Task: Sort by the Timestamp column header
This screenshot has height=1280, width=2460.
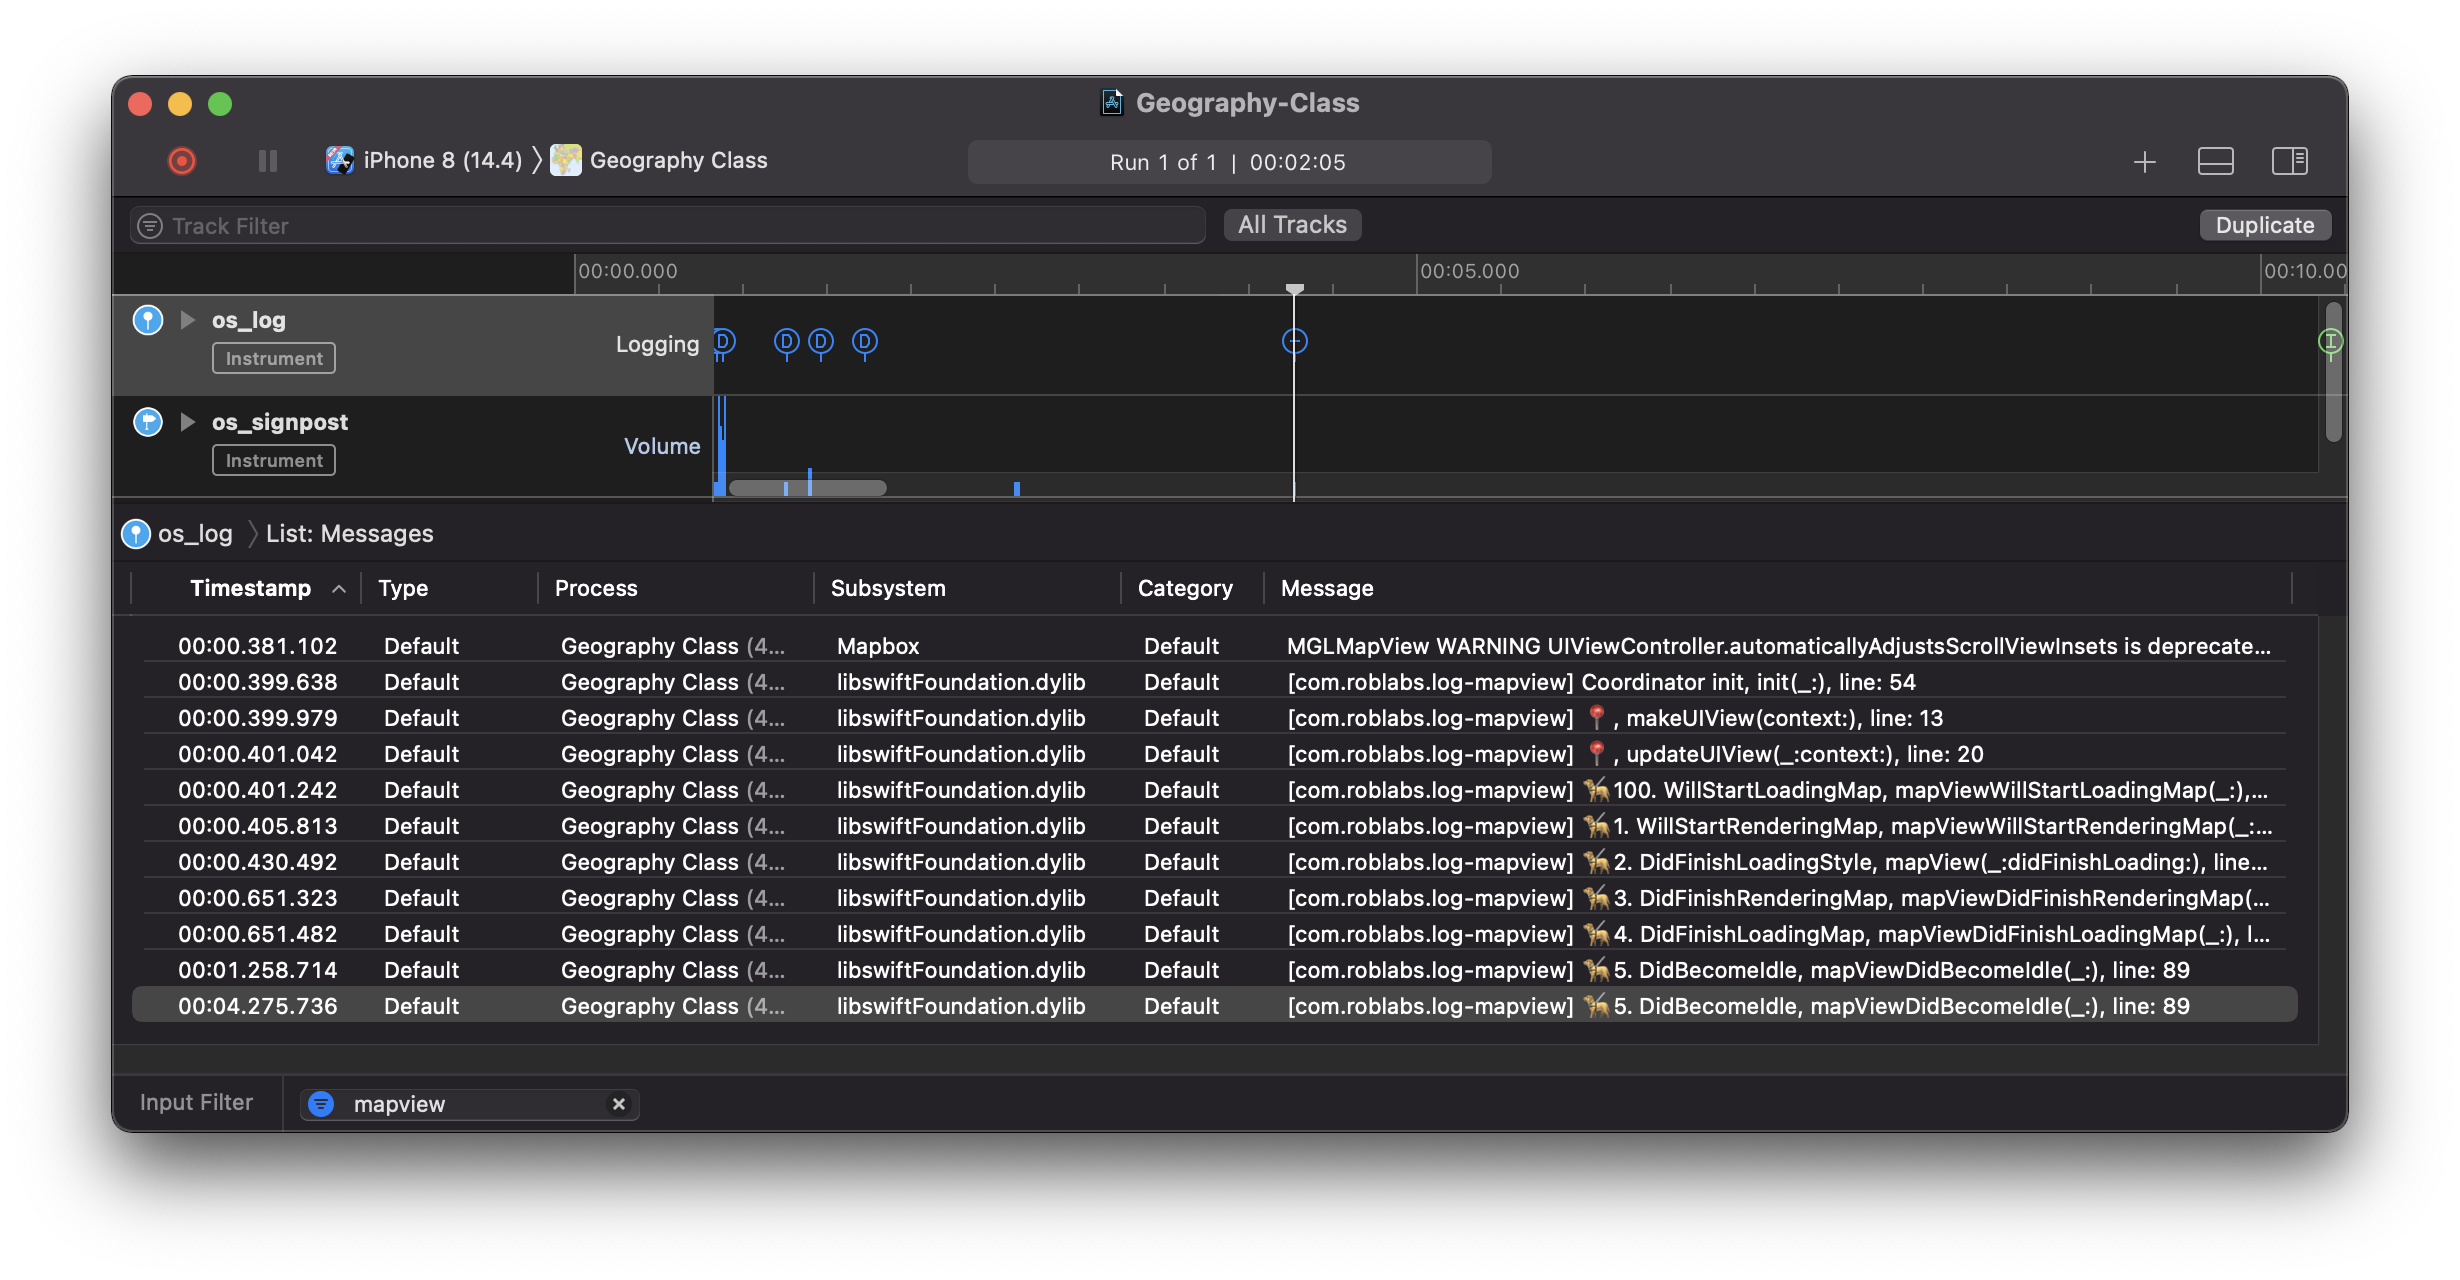Action: tap(251, 588)
